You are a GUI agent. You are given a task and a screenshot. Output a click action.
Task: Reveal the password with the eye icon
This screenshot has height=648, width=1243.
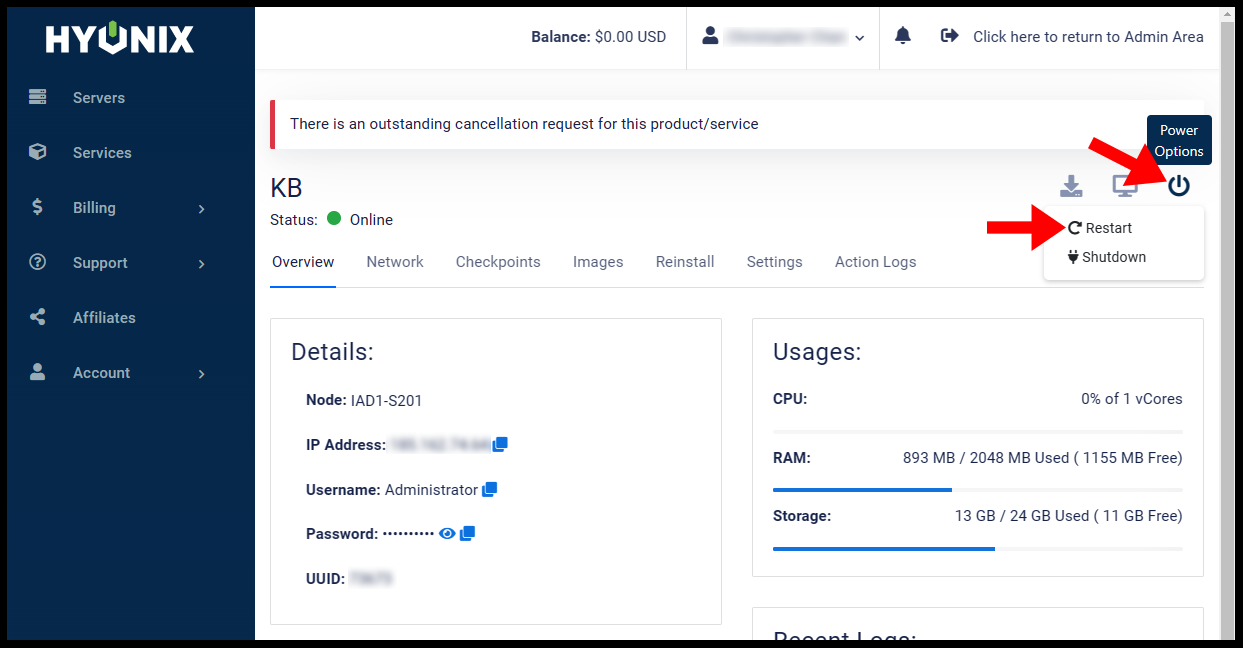[x=447, y=534]
